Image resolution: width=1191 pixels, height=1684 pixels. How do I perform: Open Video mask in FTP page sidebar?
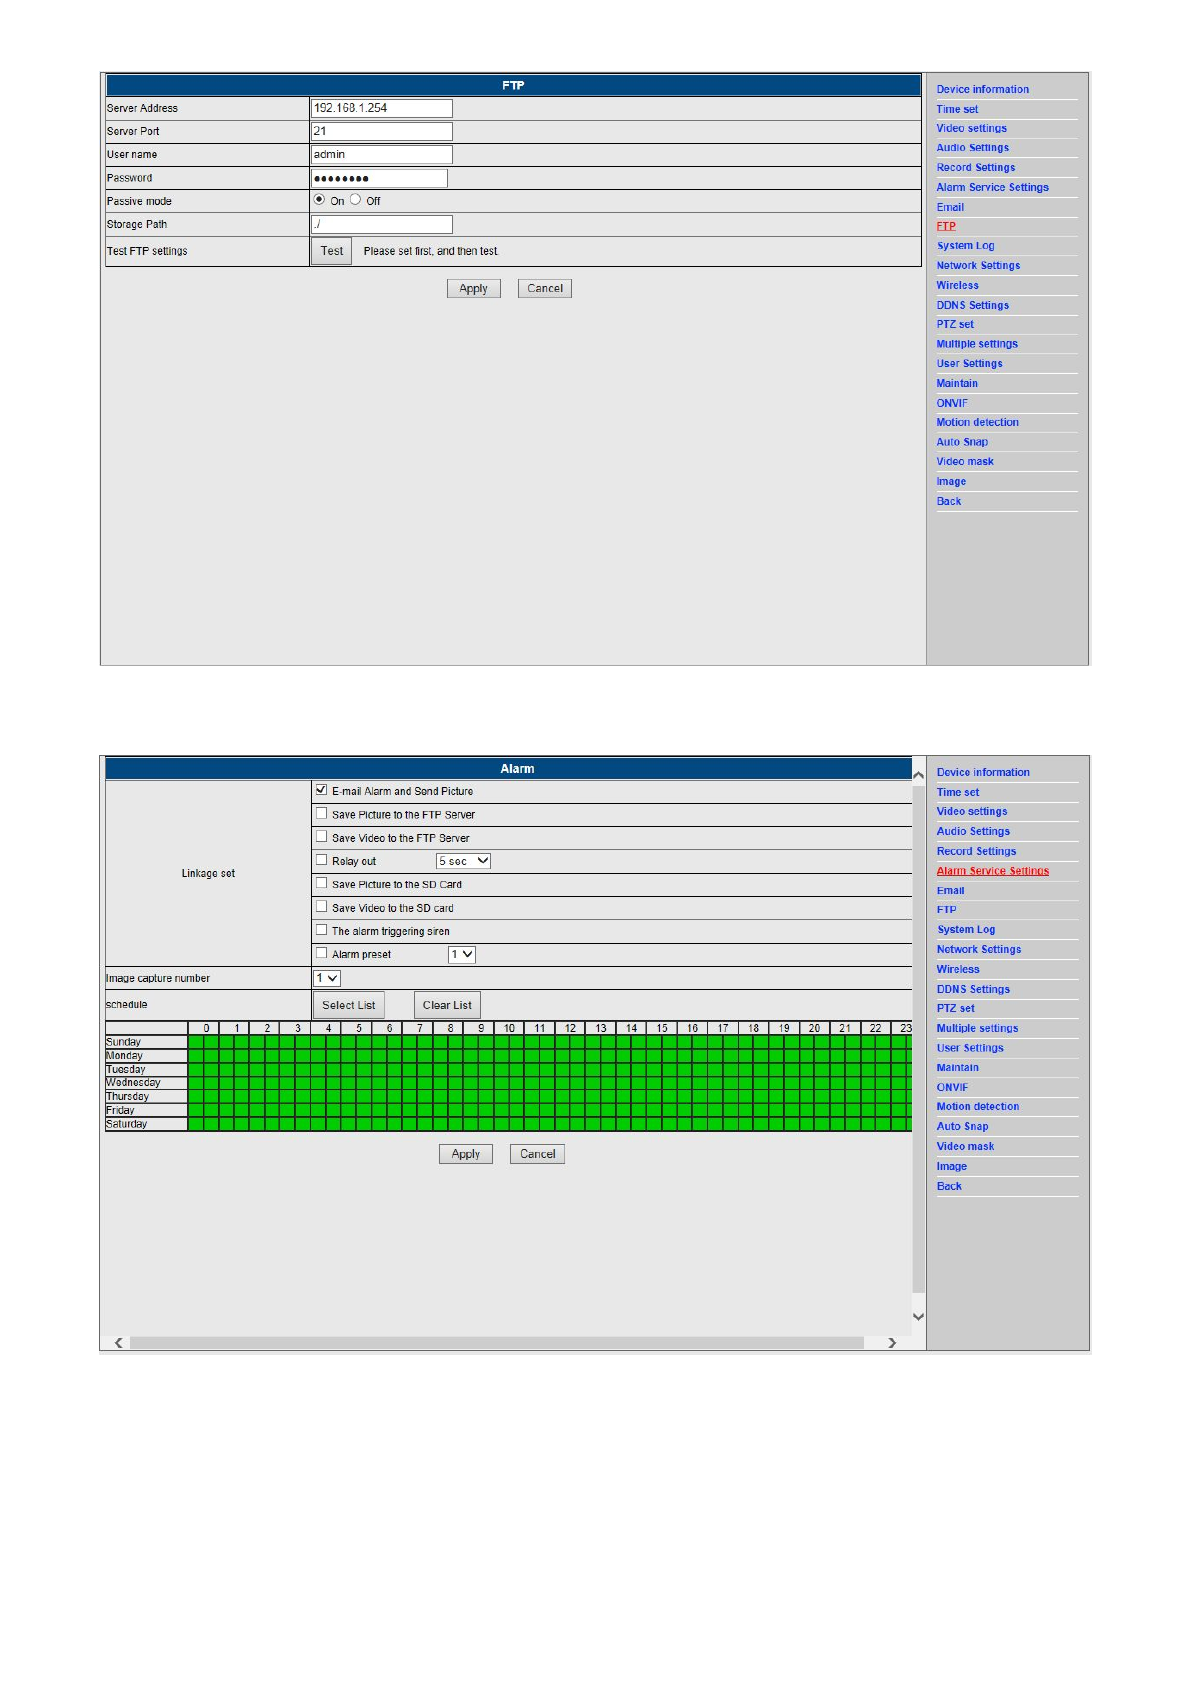click(x=965, y=461)
